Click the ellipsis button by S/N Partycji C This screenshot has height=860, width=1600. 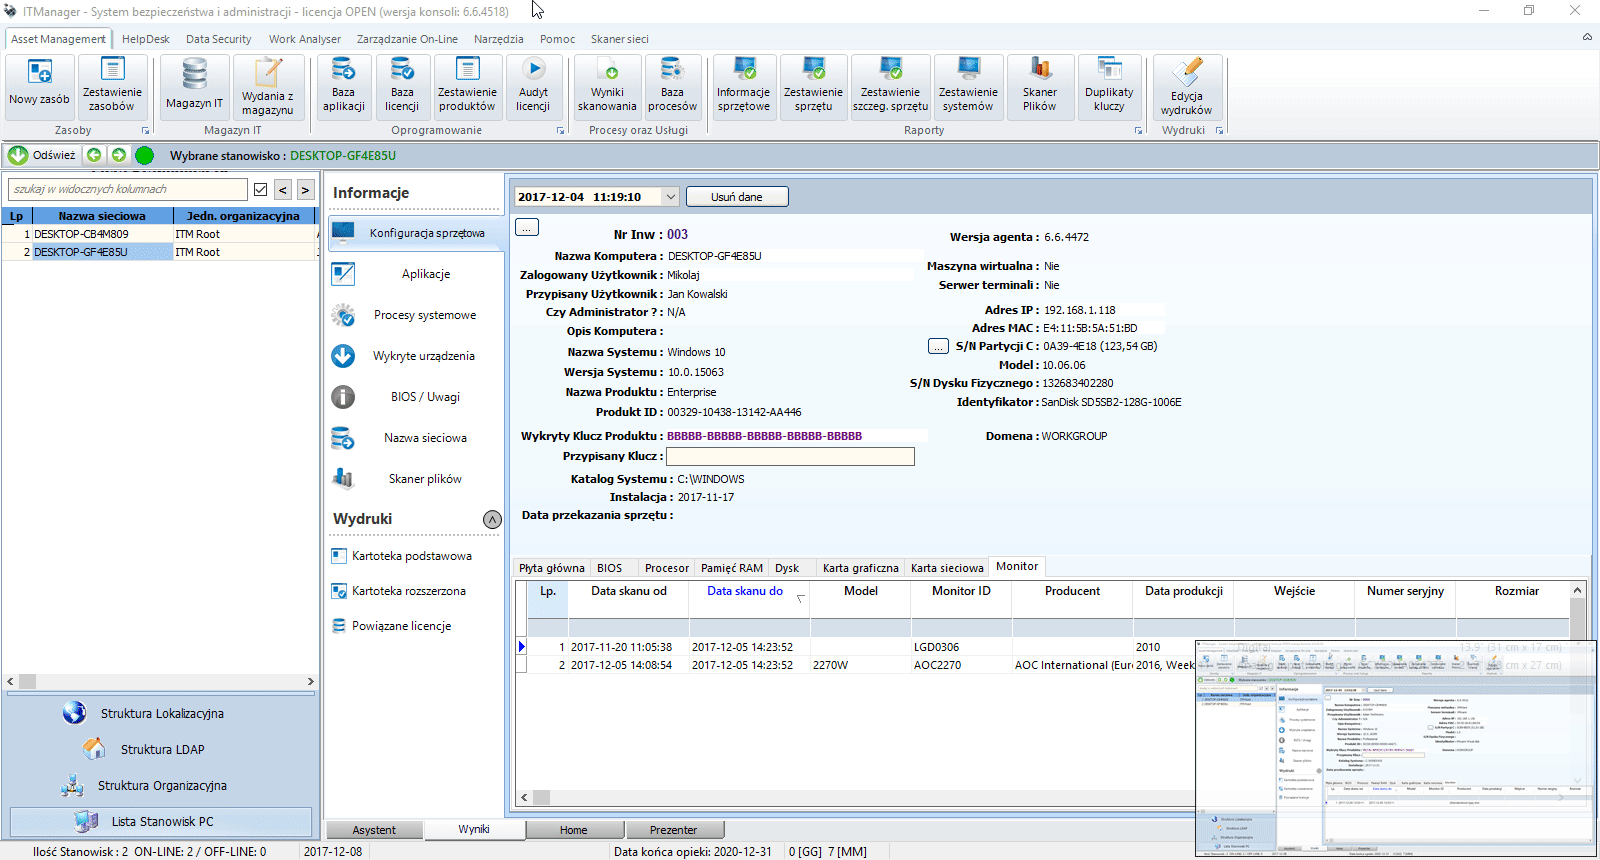(938, 346)
